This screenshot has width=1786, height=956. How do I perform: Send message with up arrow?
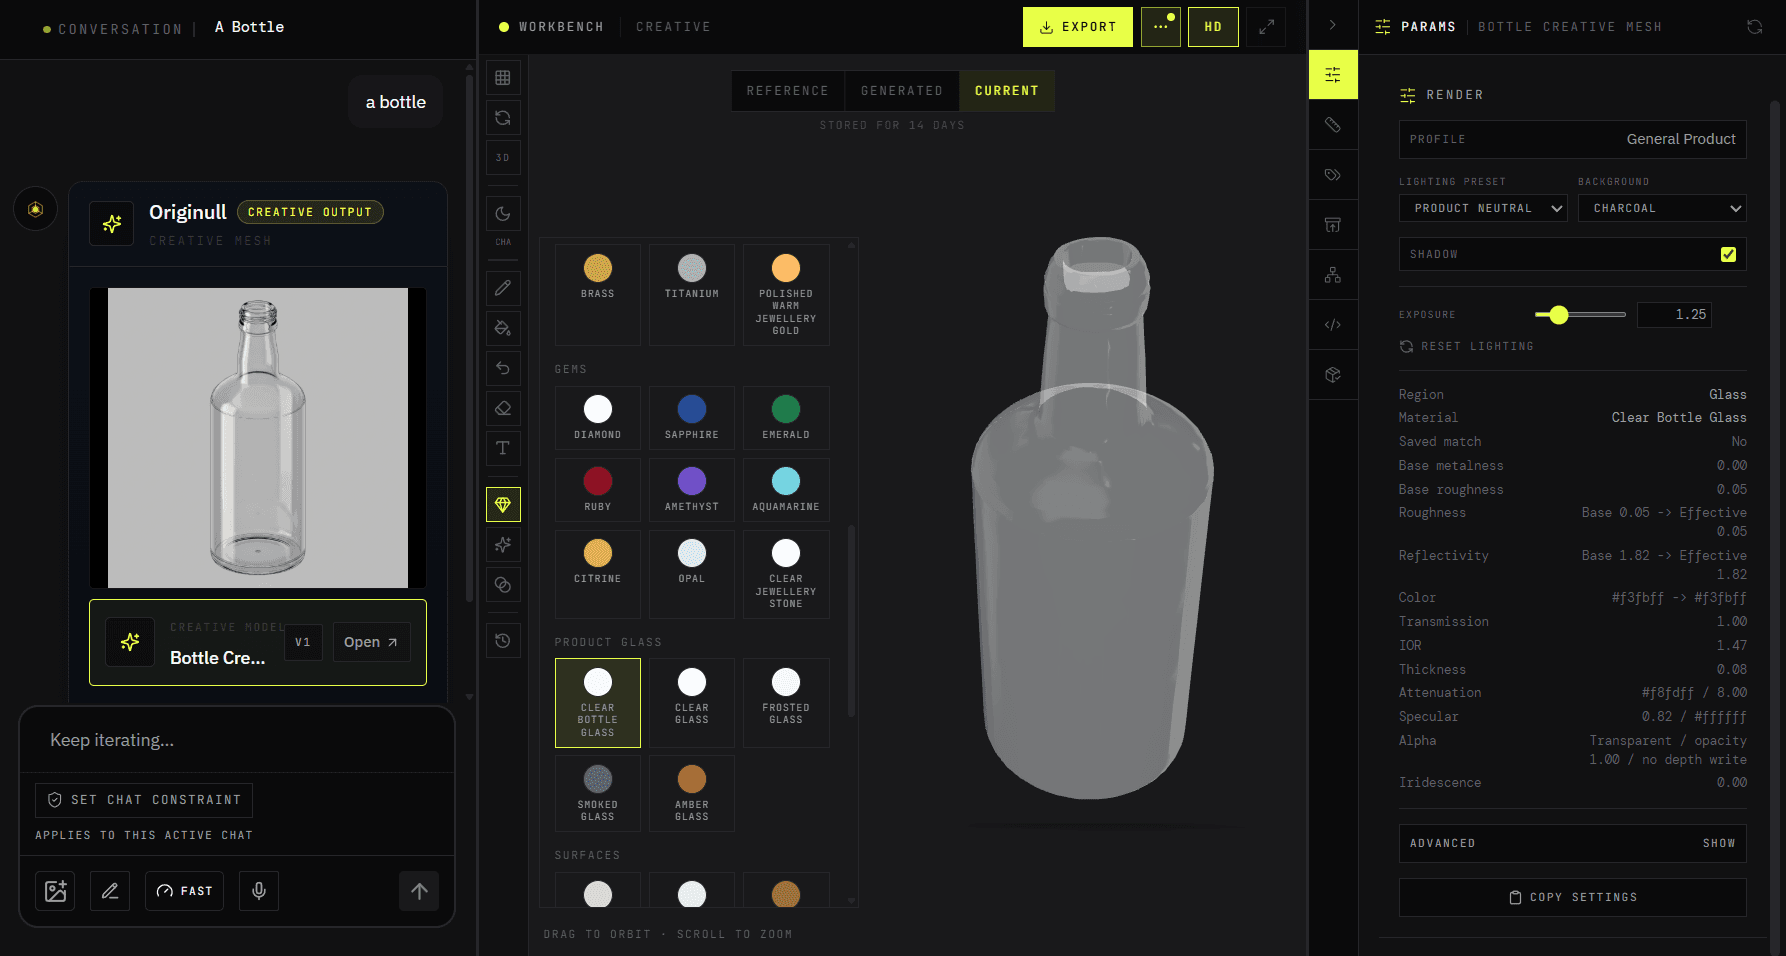coord(419,891)
